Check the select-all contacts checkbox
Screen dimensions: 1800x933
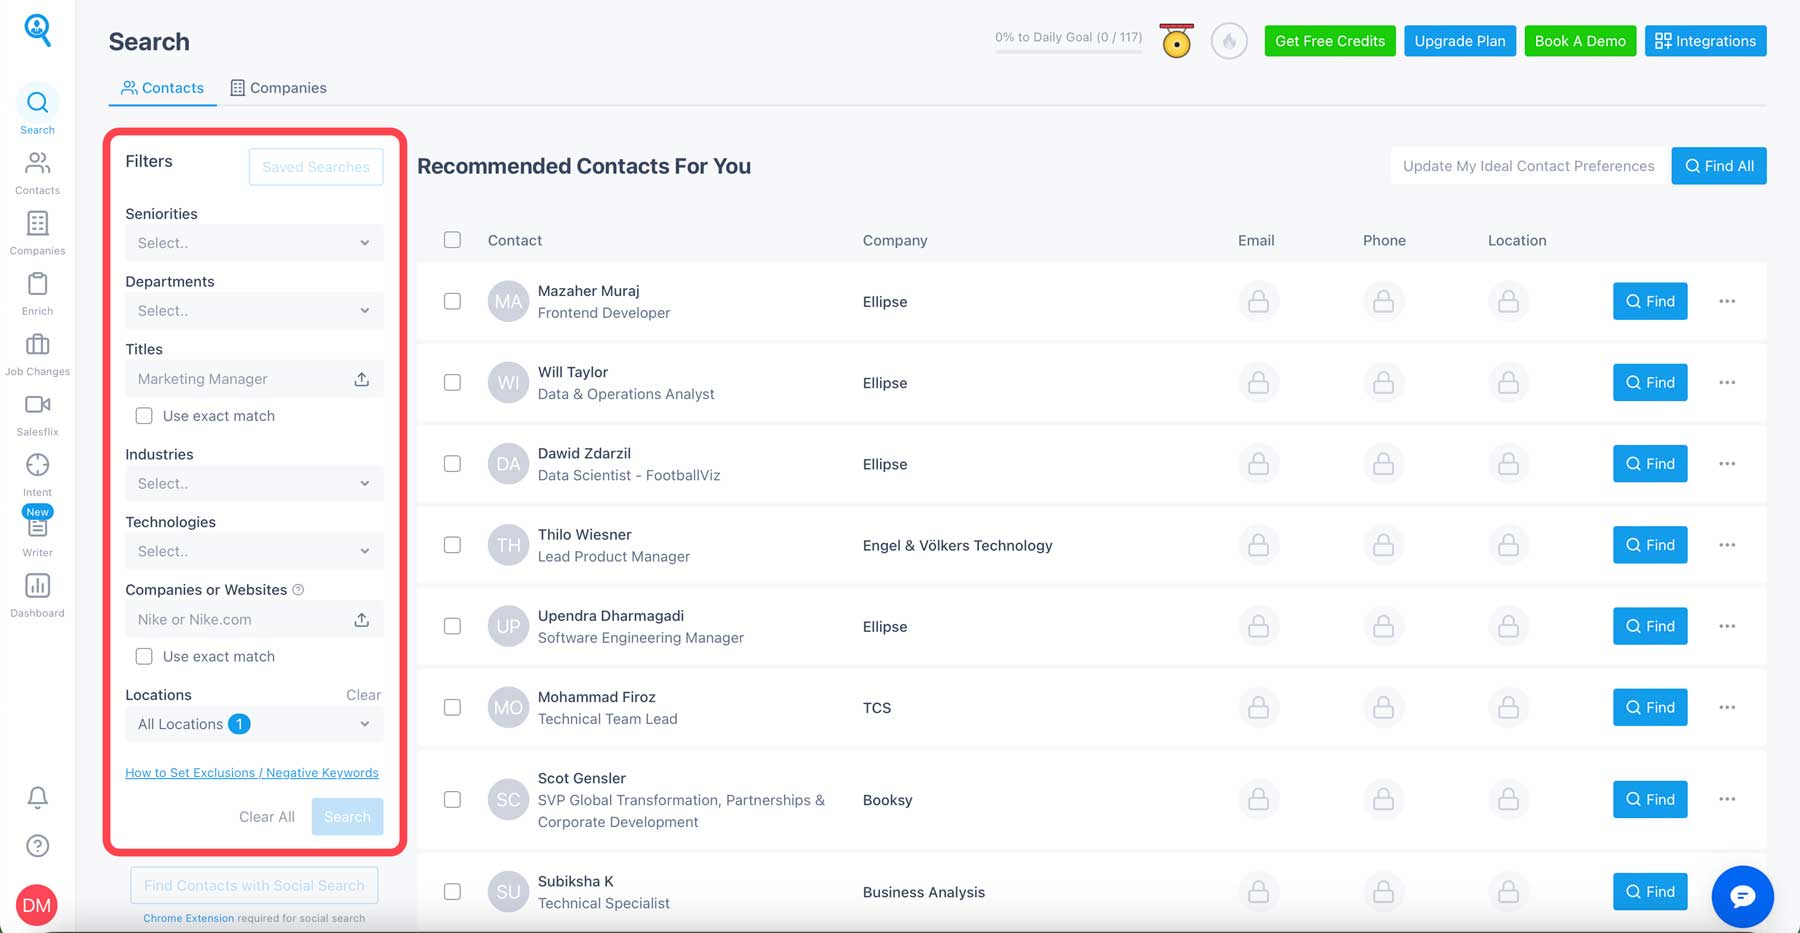pyautogui.click(x=452, y=240)
